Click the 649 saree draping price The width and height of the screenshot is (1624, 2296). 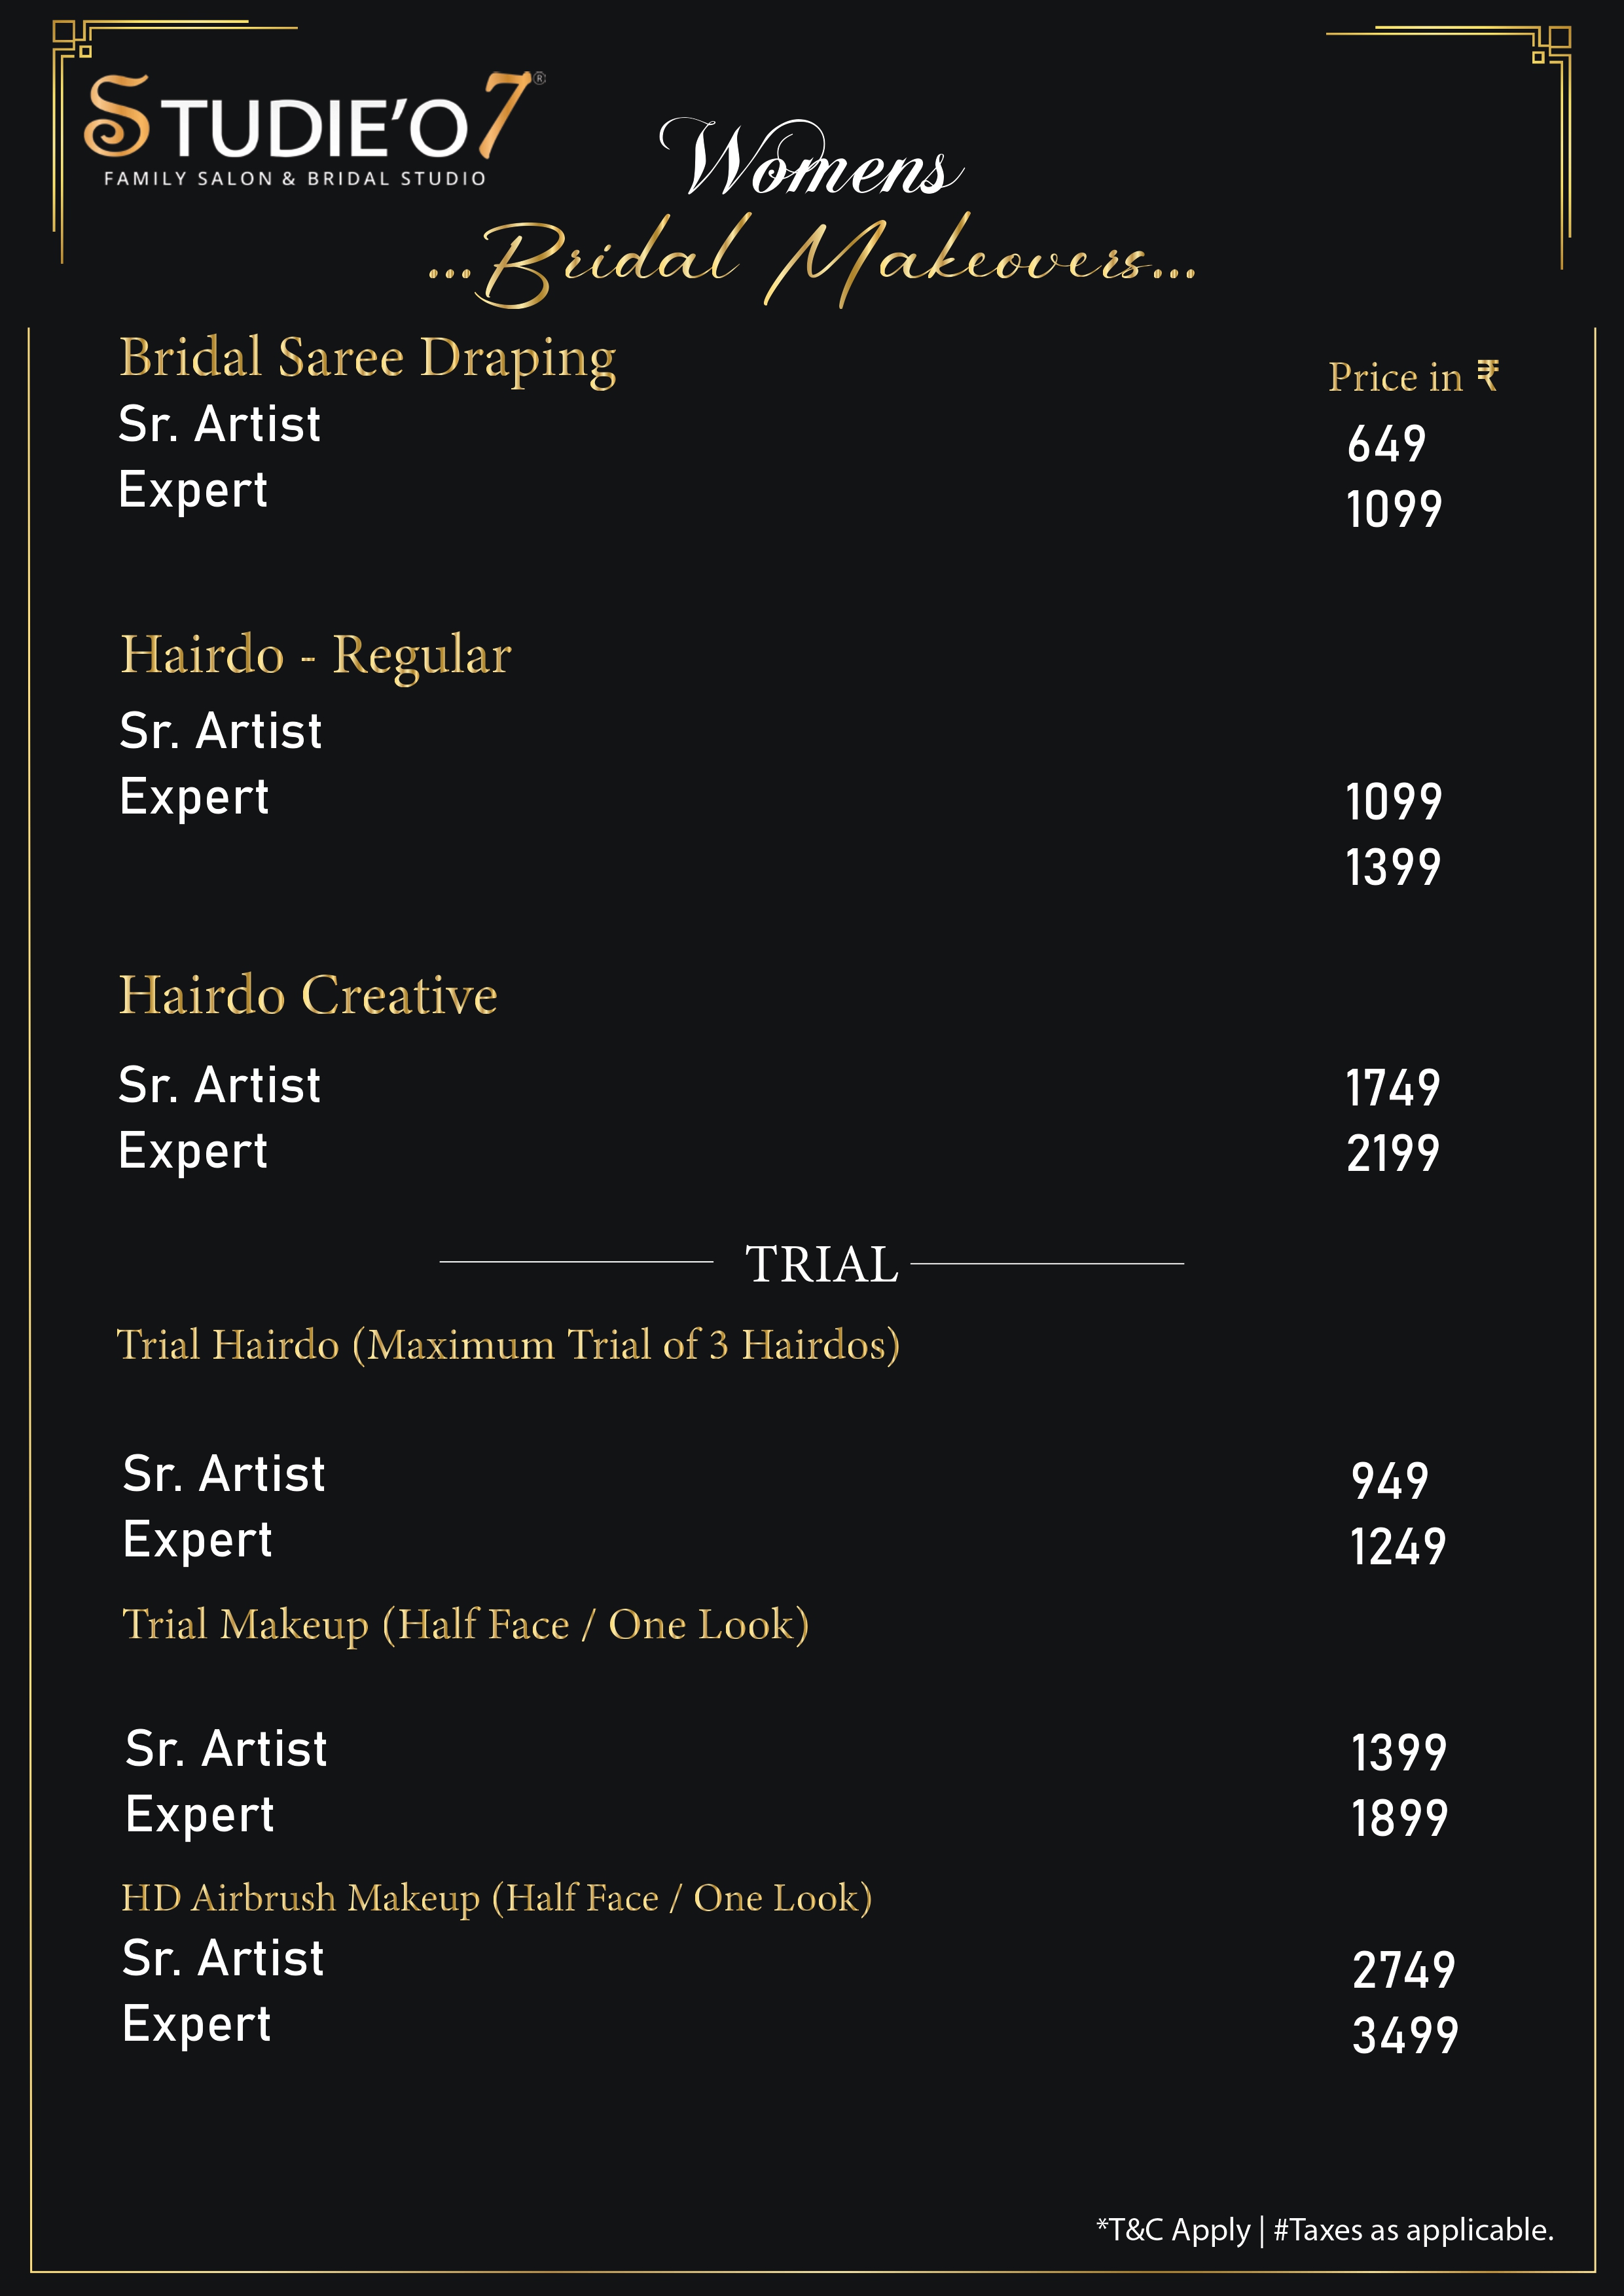(x=1386, y=444)
